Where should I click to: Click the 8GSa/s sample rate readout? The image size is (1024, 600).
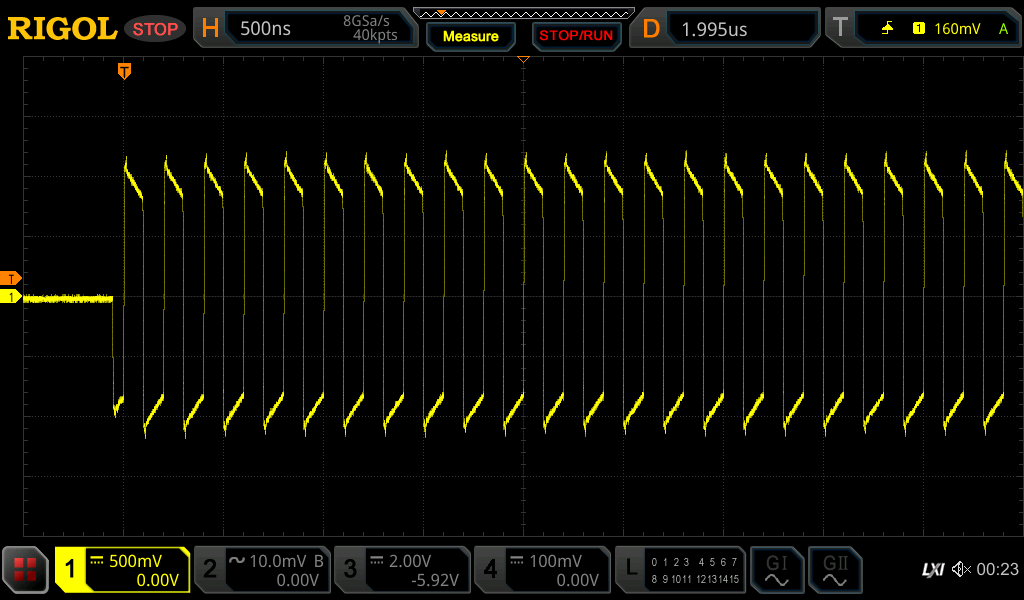[x=366, y=21]
